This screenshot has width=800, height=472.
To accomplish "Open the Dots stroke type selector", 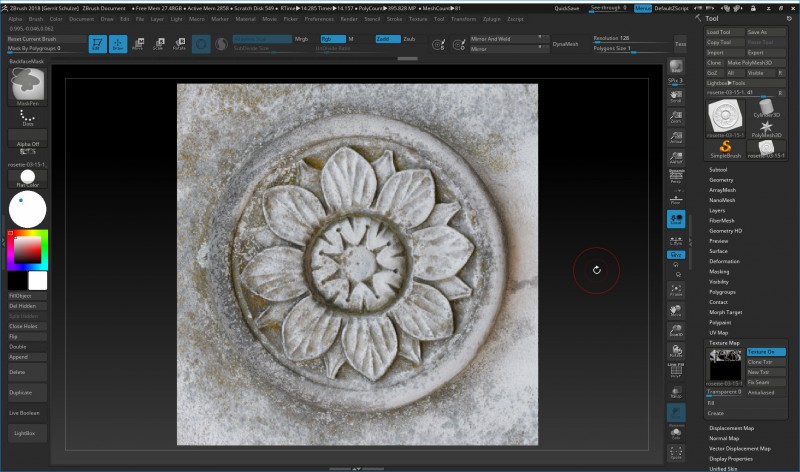I will click(x=28, y=118).
